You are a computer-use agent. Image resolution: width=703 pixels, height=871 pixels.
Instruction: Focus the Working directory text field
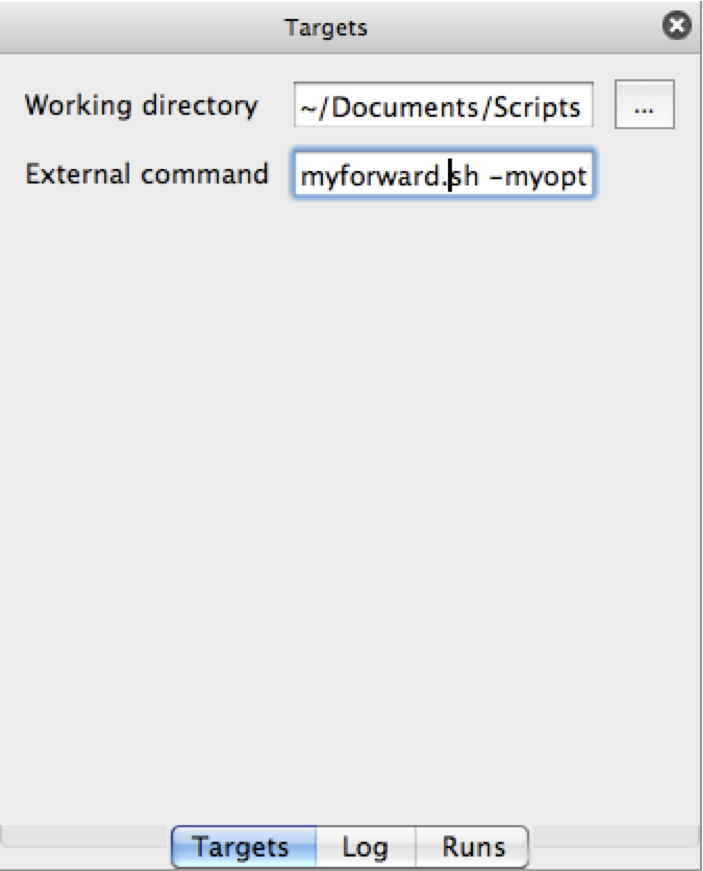coord(443,107)
